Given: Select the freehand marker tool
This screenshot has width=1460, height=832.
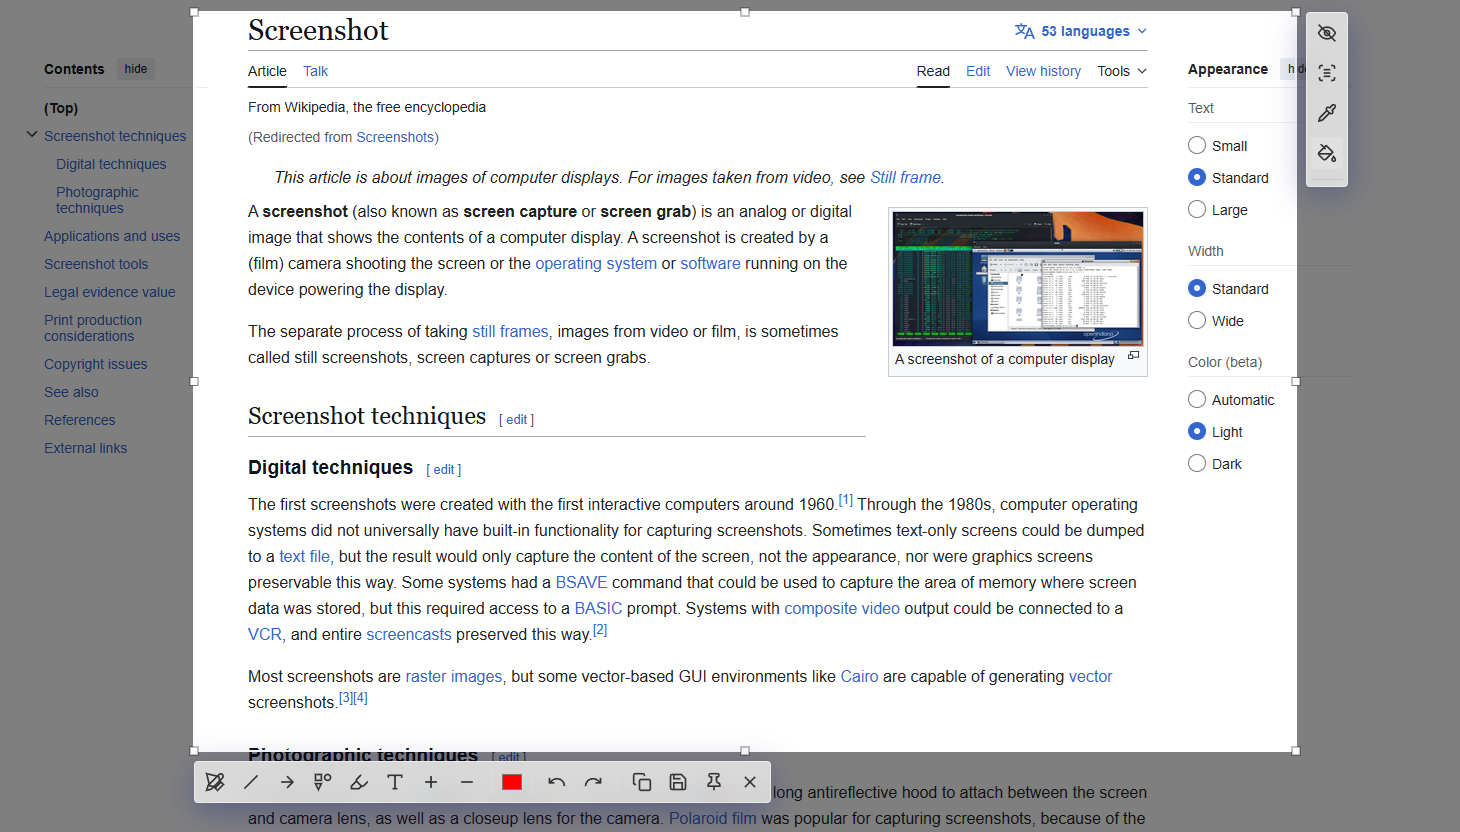Looking at the screenshot, I should coord(215,782).
